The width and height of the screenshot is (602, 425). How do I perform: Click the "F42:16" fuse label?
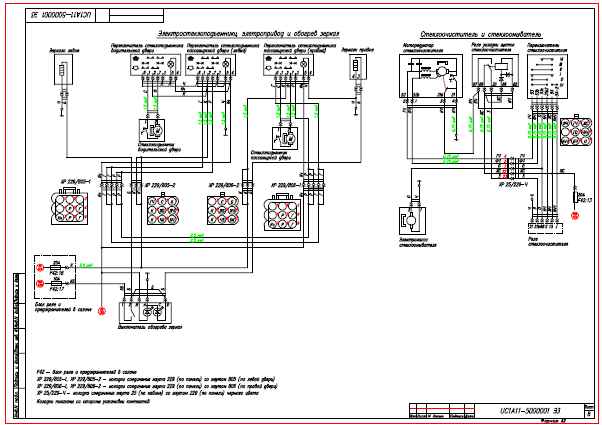click(x=56, y=273)
